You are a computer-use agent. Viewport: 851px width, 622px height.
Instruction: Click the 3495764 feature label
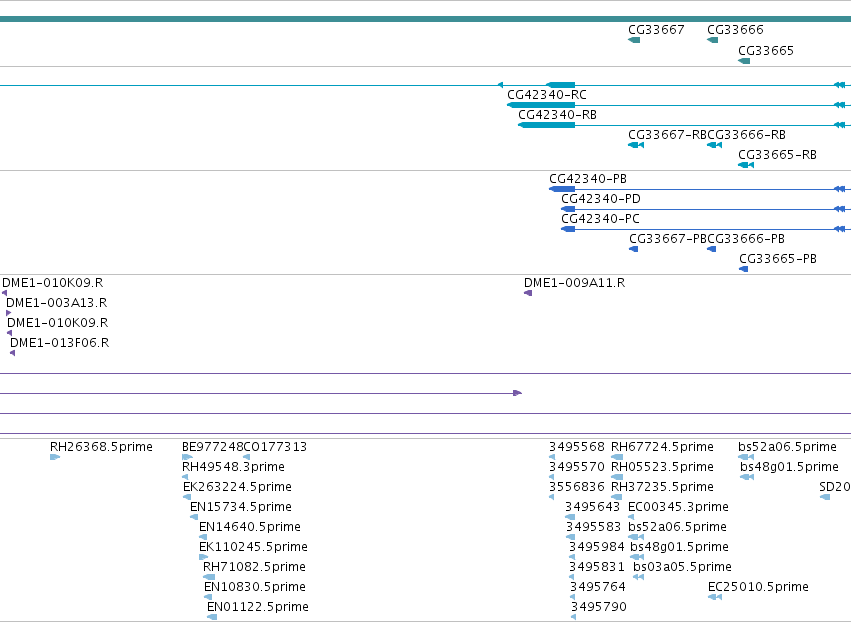pos(598,587)
